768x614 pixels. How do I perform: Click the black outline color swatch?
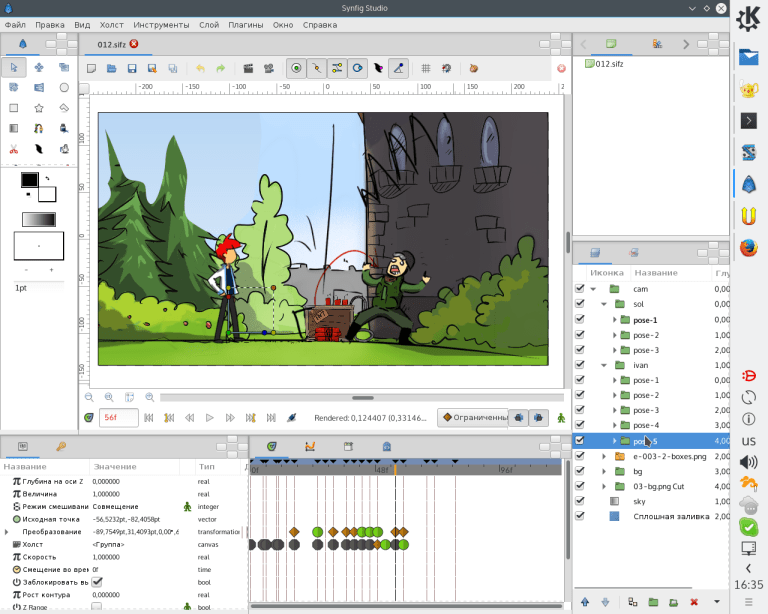point(29,180)
